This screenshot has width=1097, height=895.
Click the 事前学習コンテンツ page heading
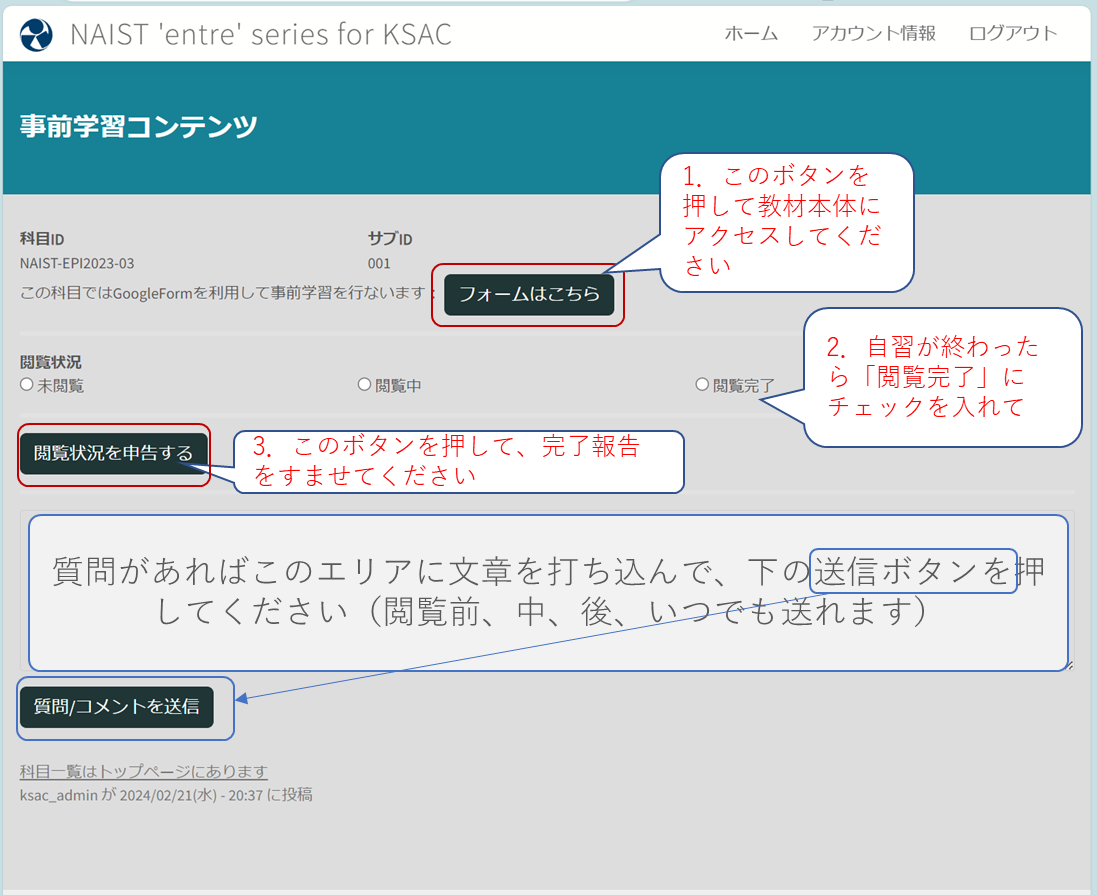pyautogui.click(x=139, y=127)
